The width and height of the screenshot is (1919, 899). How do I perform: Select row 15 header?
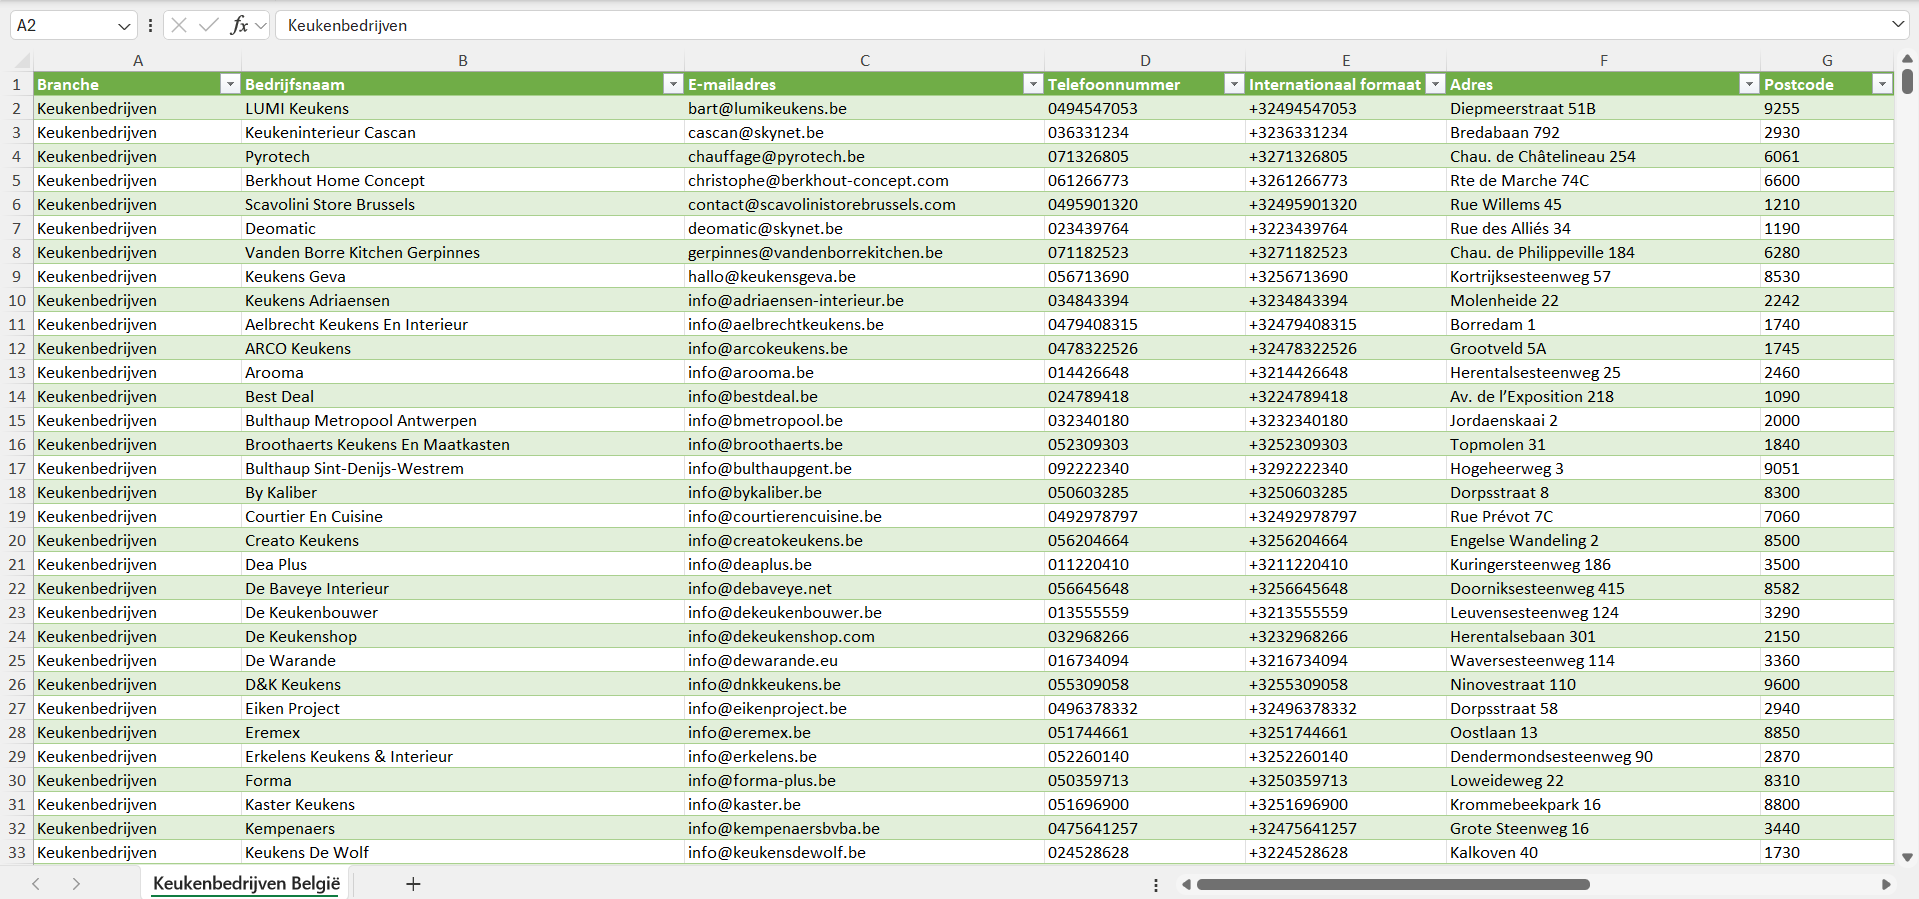click(17, 420)
